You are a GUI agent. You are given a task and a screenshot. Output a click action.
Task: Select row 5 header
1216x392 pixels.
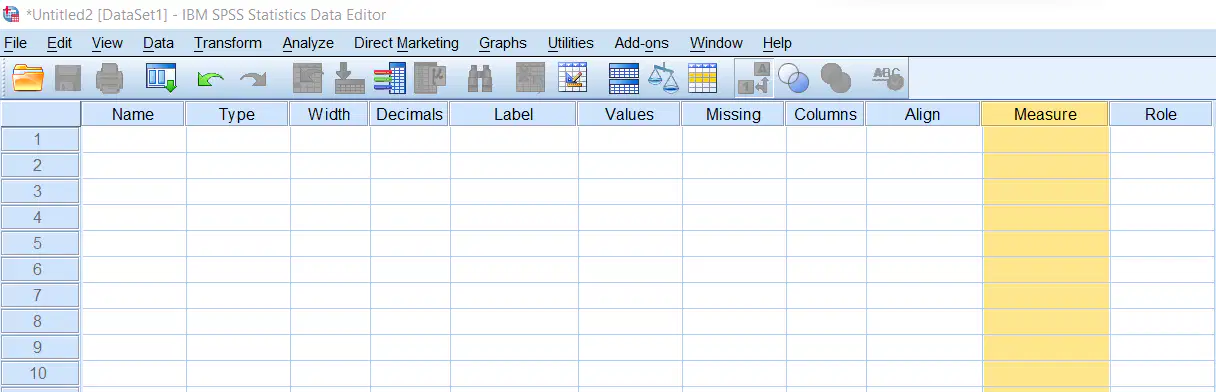(x=39, y=243)
